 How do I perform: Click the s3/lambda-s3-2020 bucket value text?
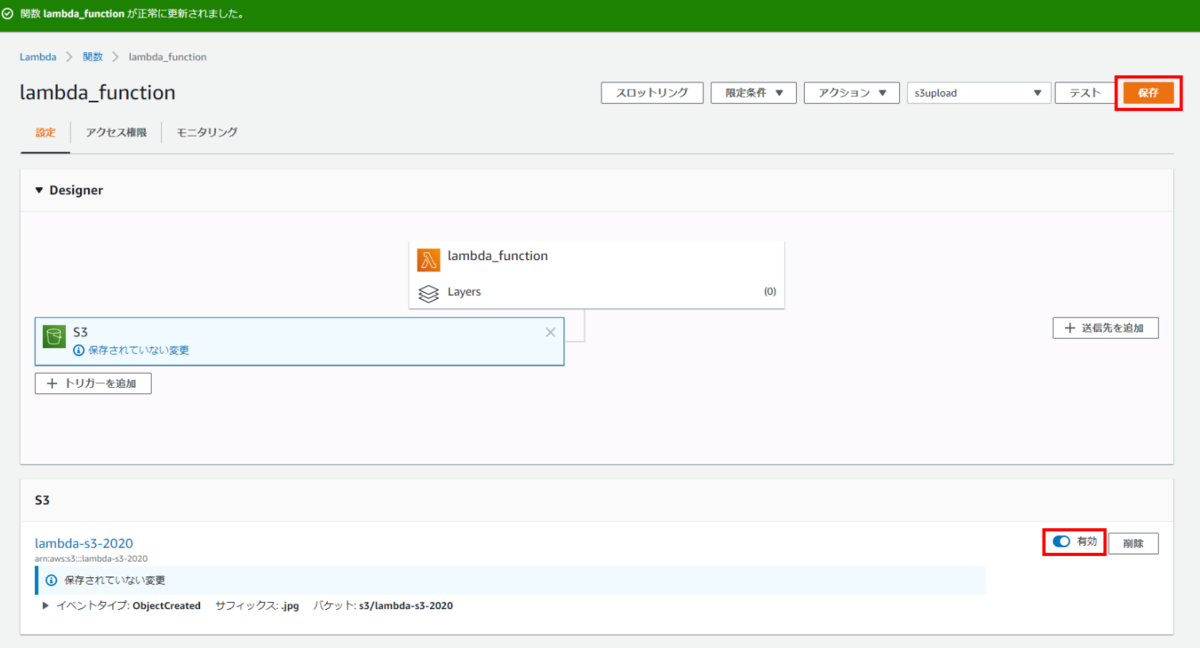pyautogui.click(x=406, y=606)
